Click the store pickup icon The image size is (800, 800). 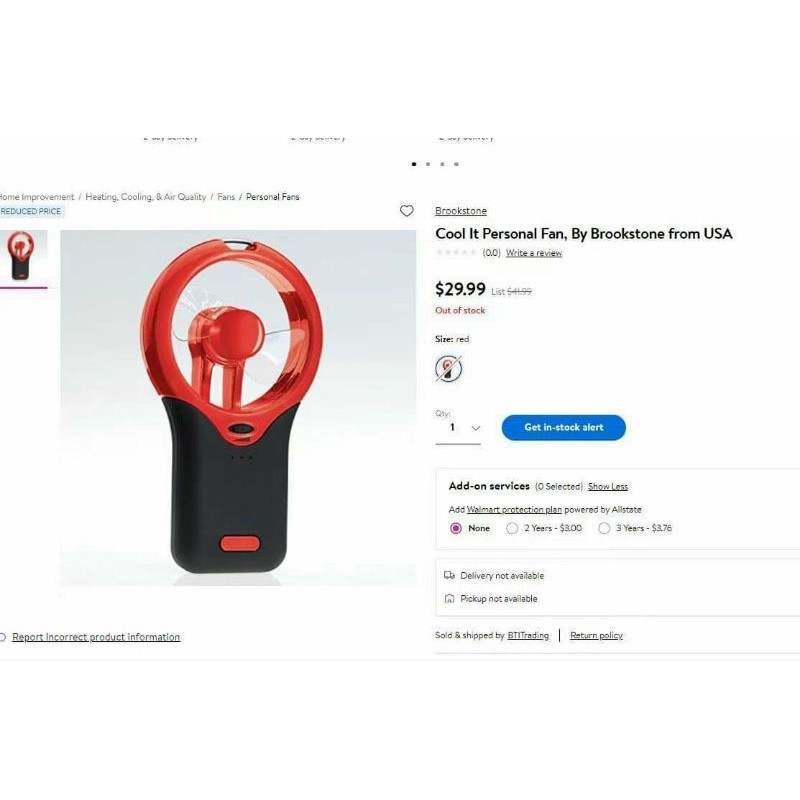(x=449, y=598)
